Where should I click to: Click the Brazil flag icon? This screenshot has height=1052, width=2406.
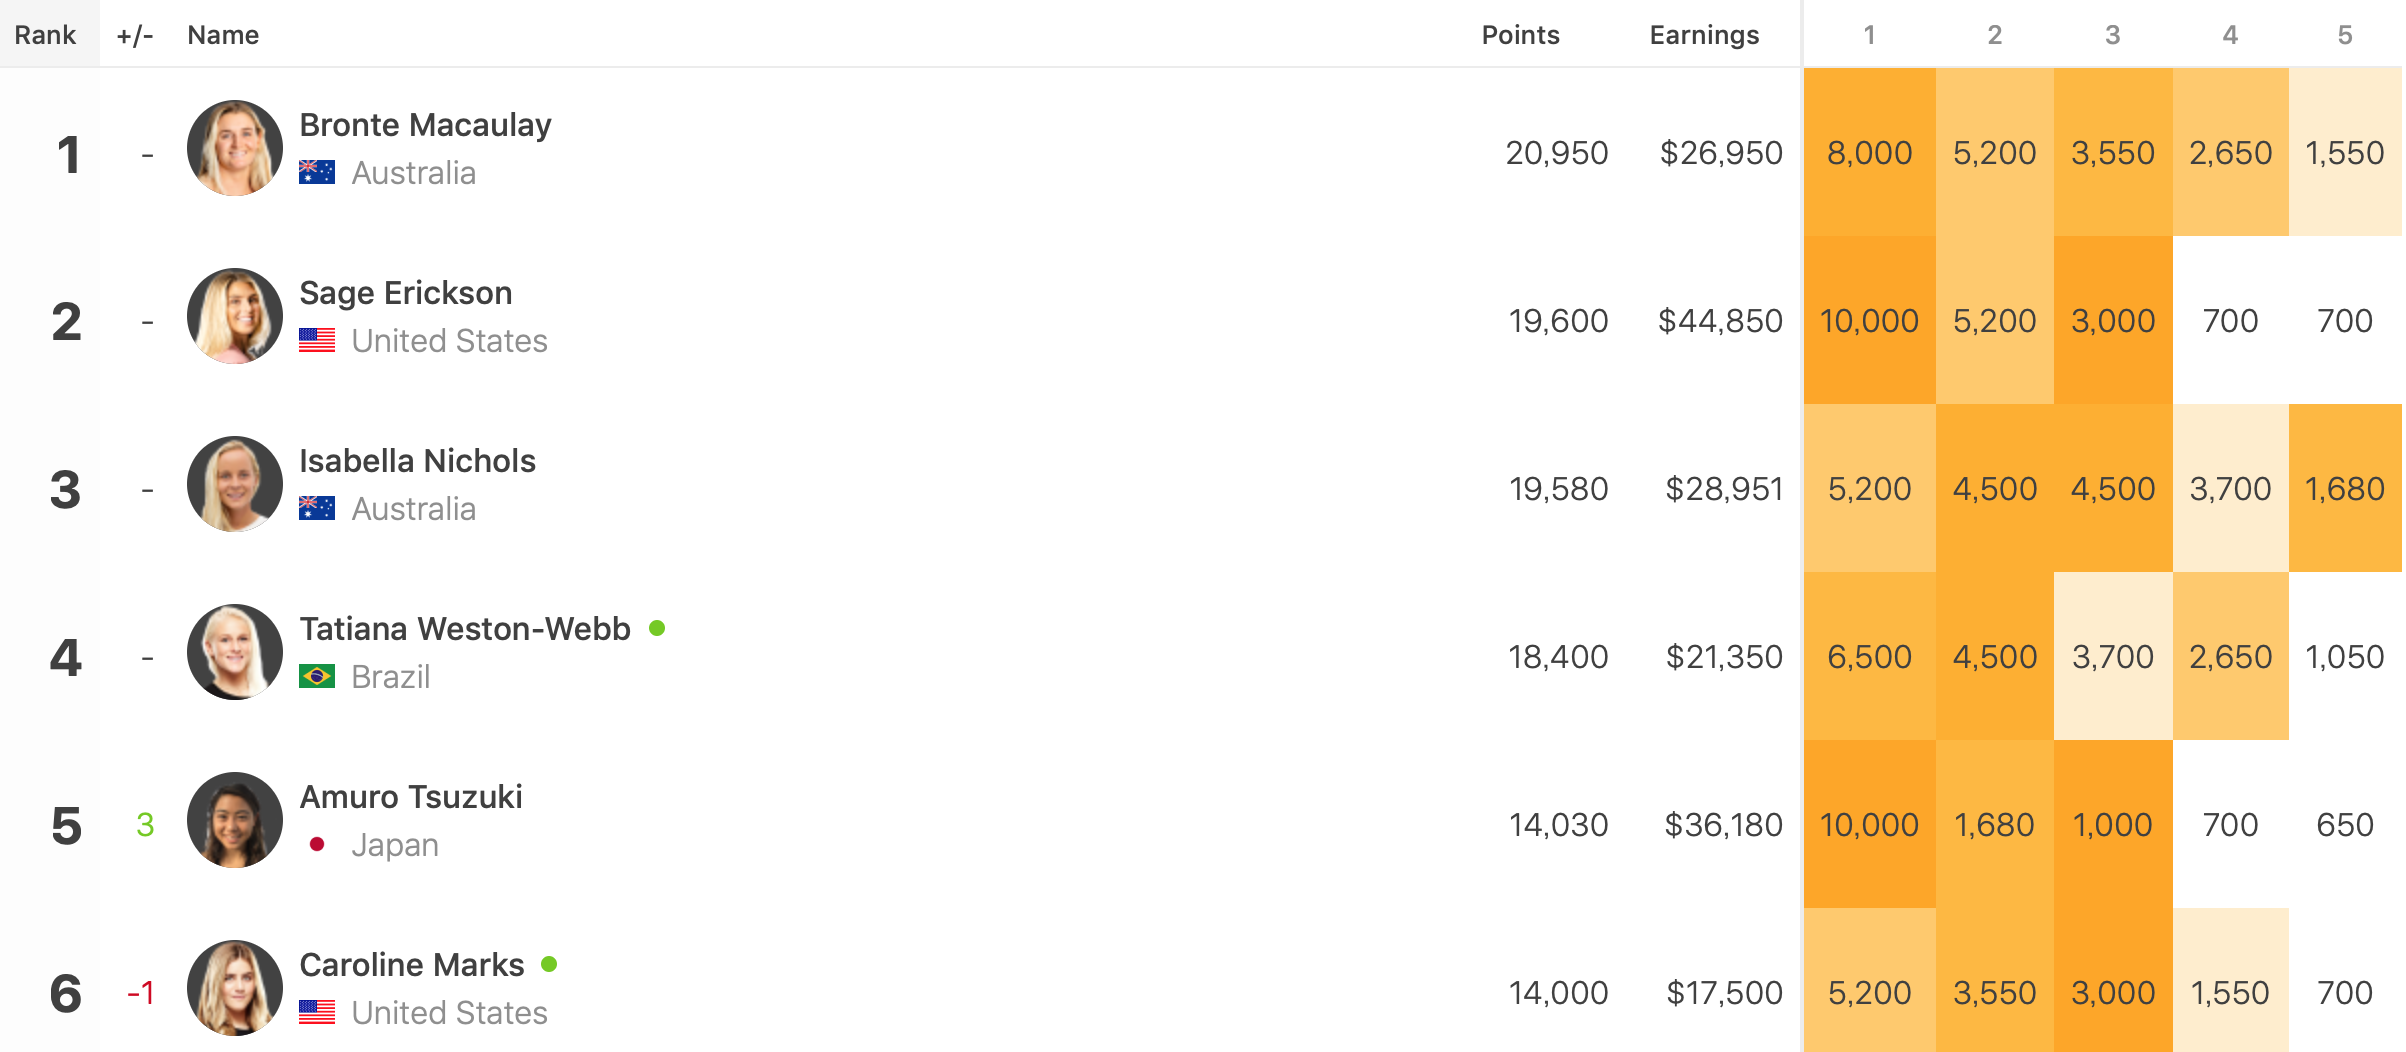[317, 677]
